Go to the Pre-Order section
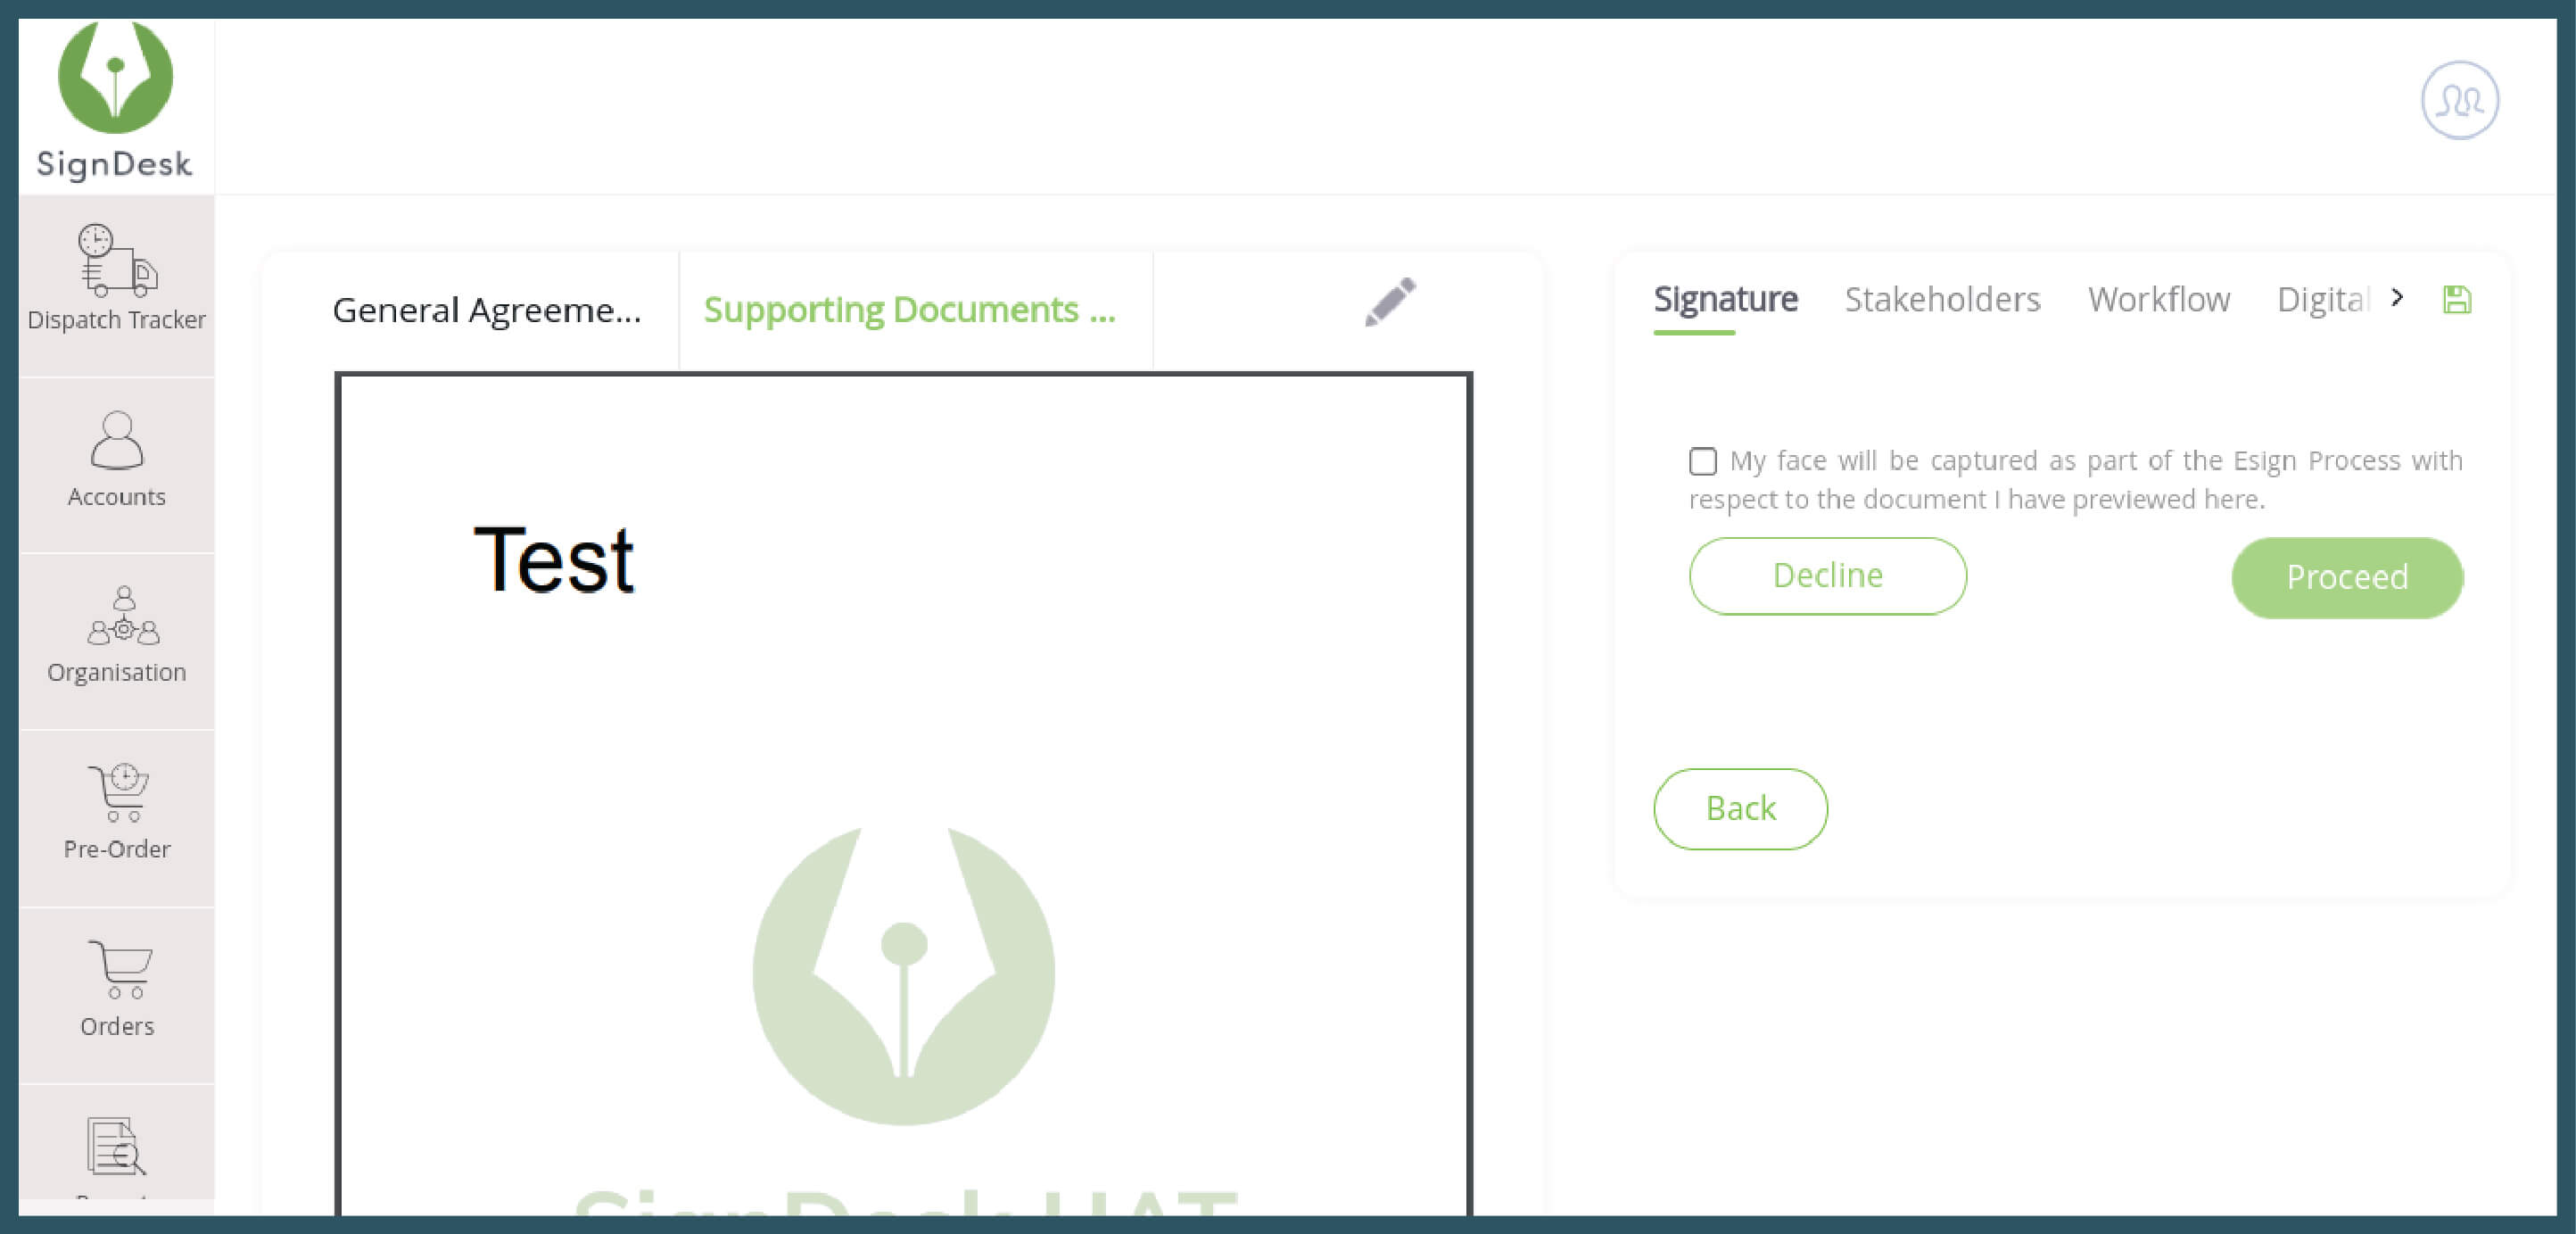This screenshot has height=1234, width=2576. coord(115,812)
